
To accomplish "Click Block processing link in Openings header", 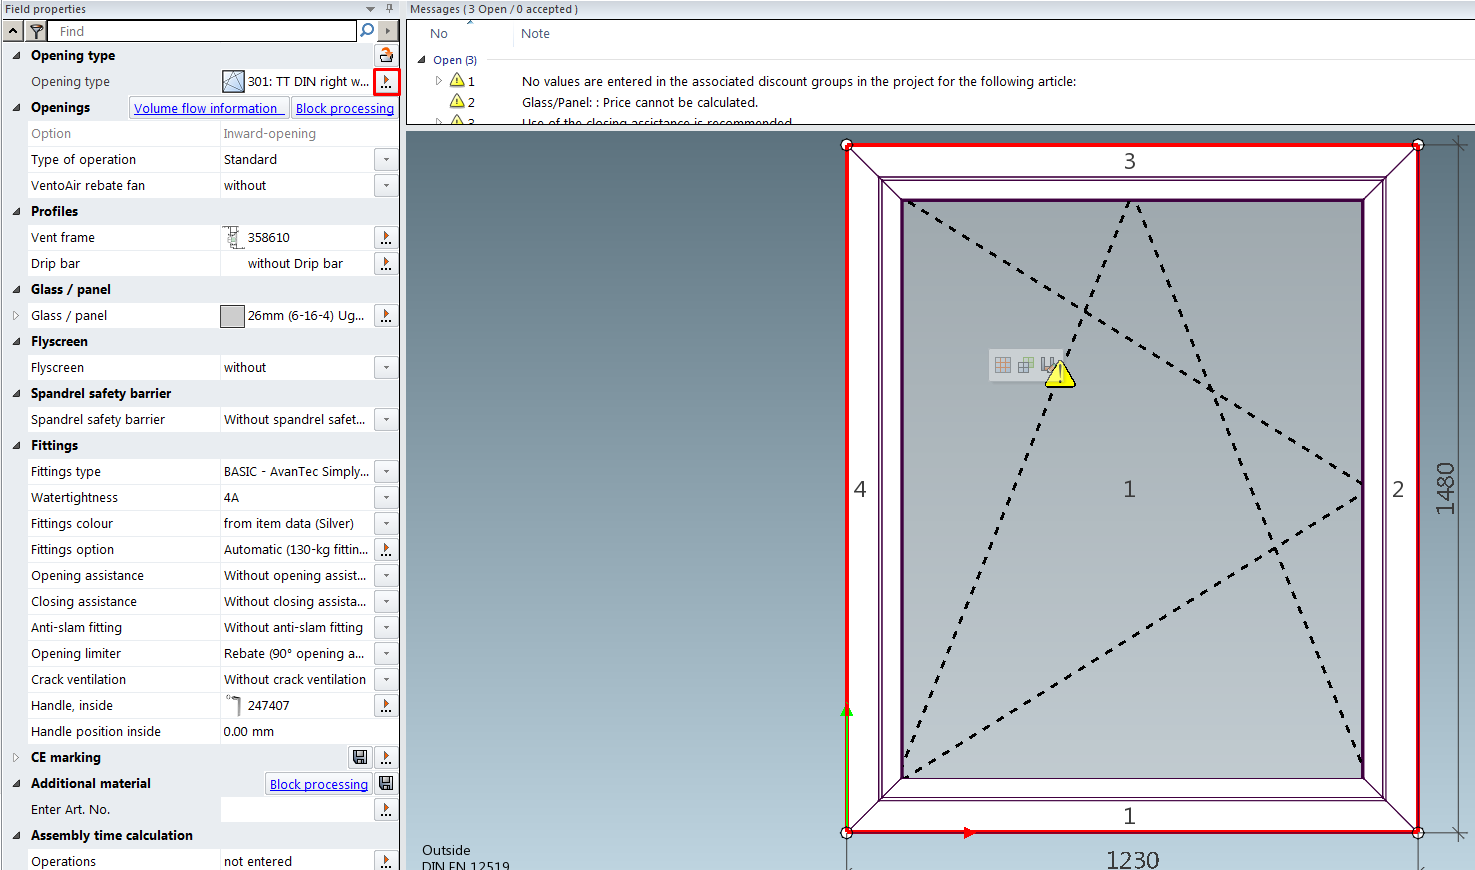I will 344,108.
